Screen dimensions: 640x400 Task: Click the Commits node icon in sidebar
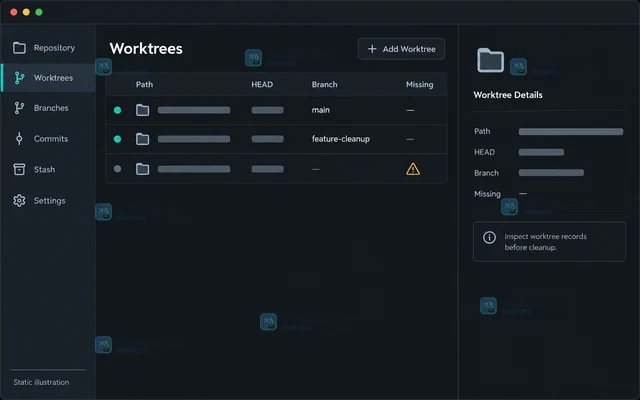[x=19, y=139]
